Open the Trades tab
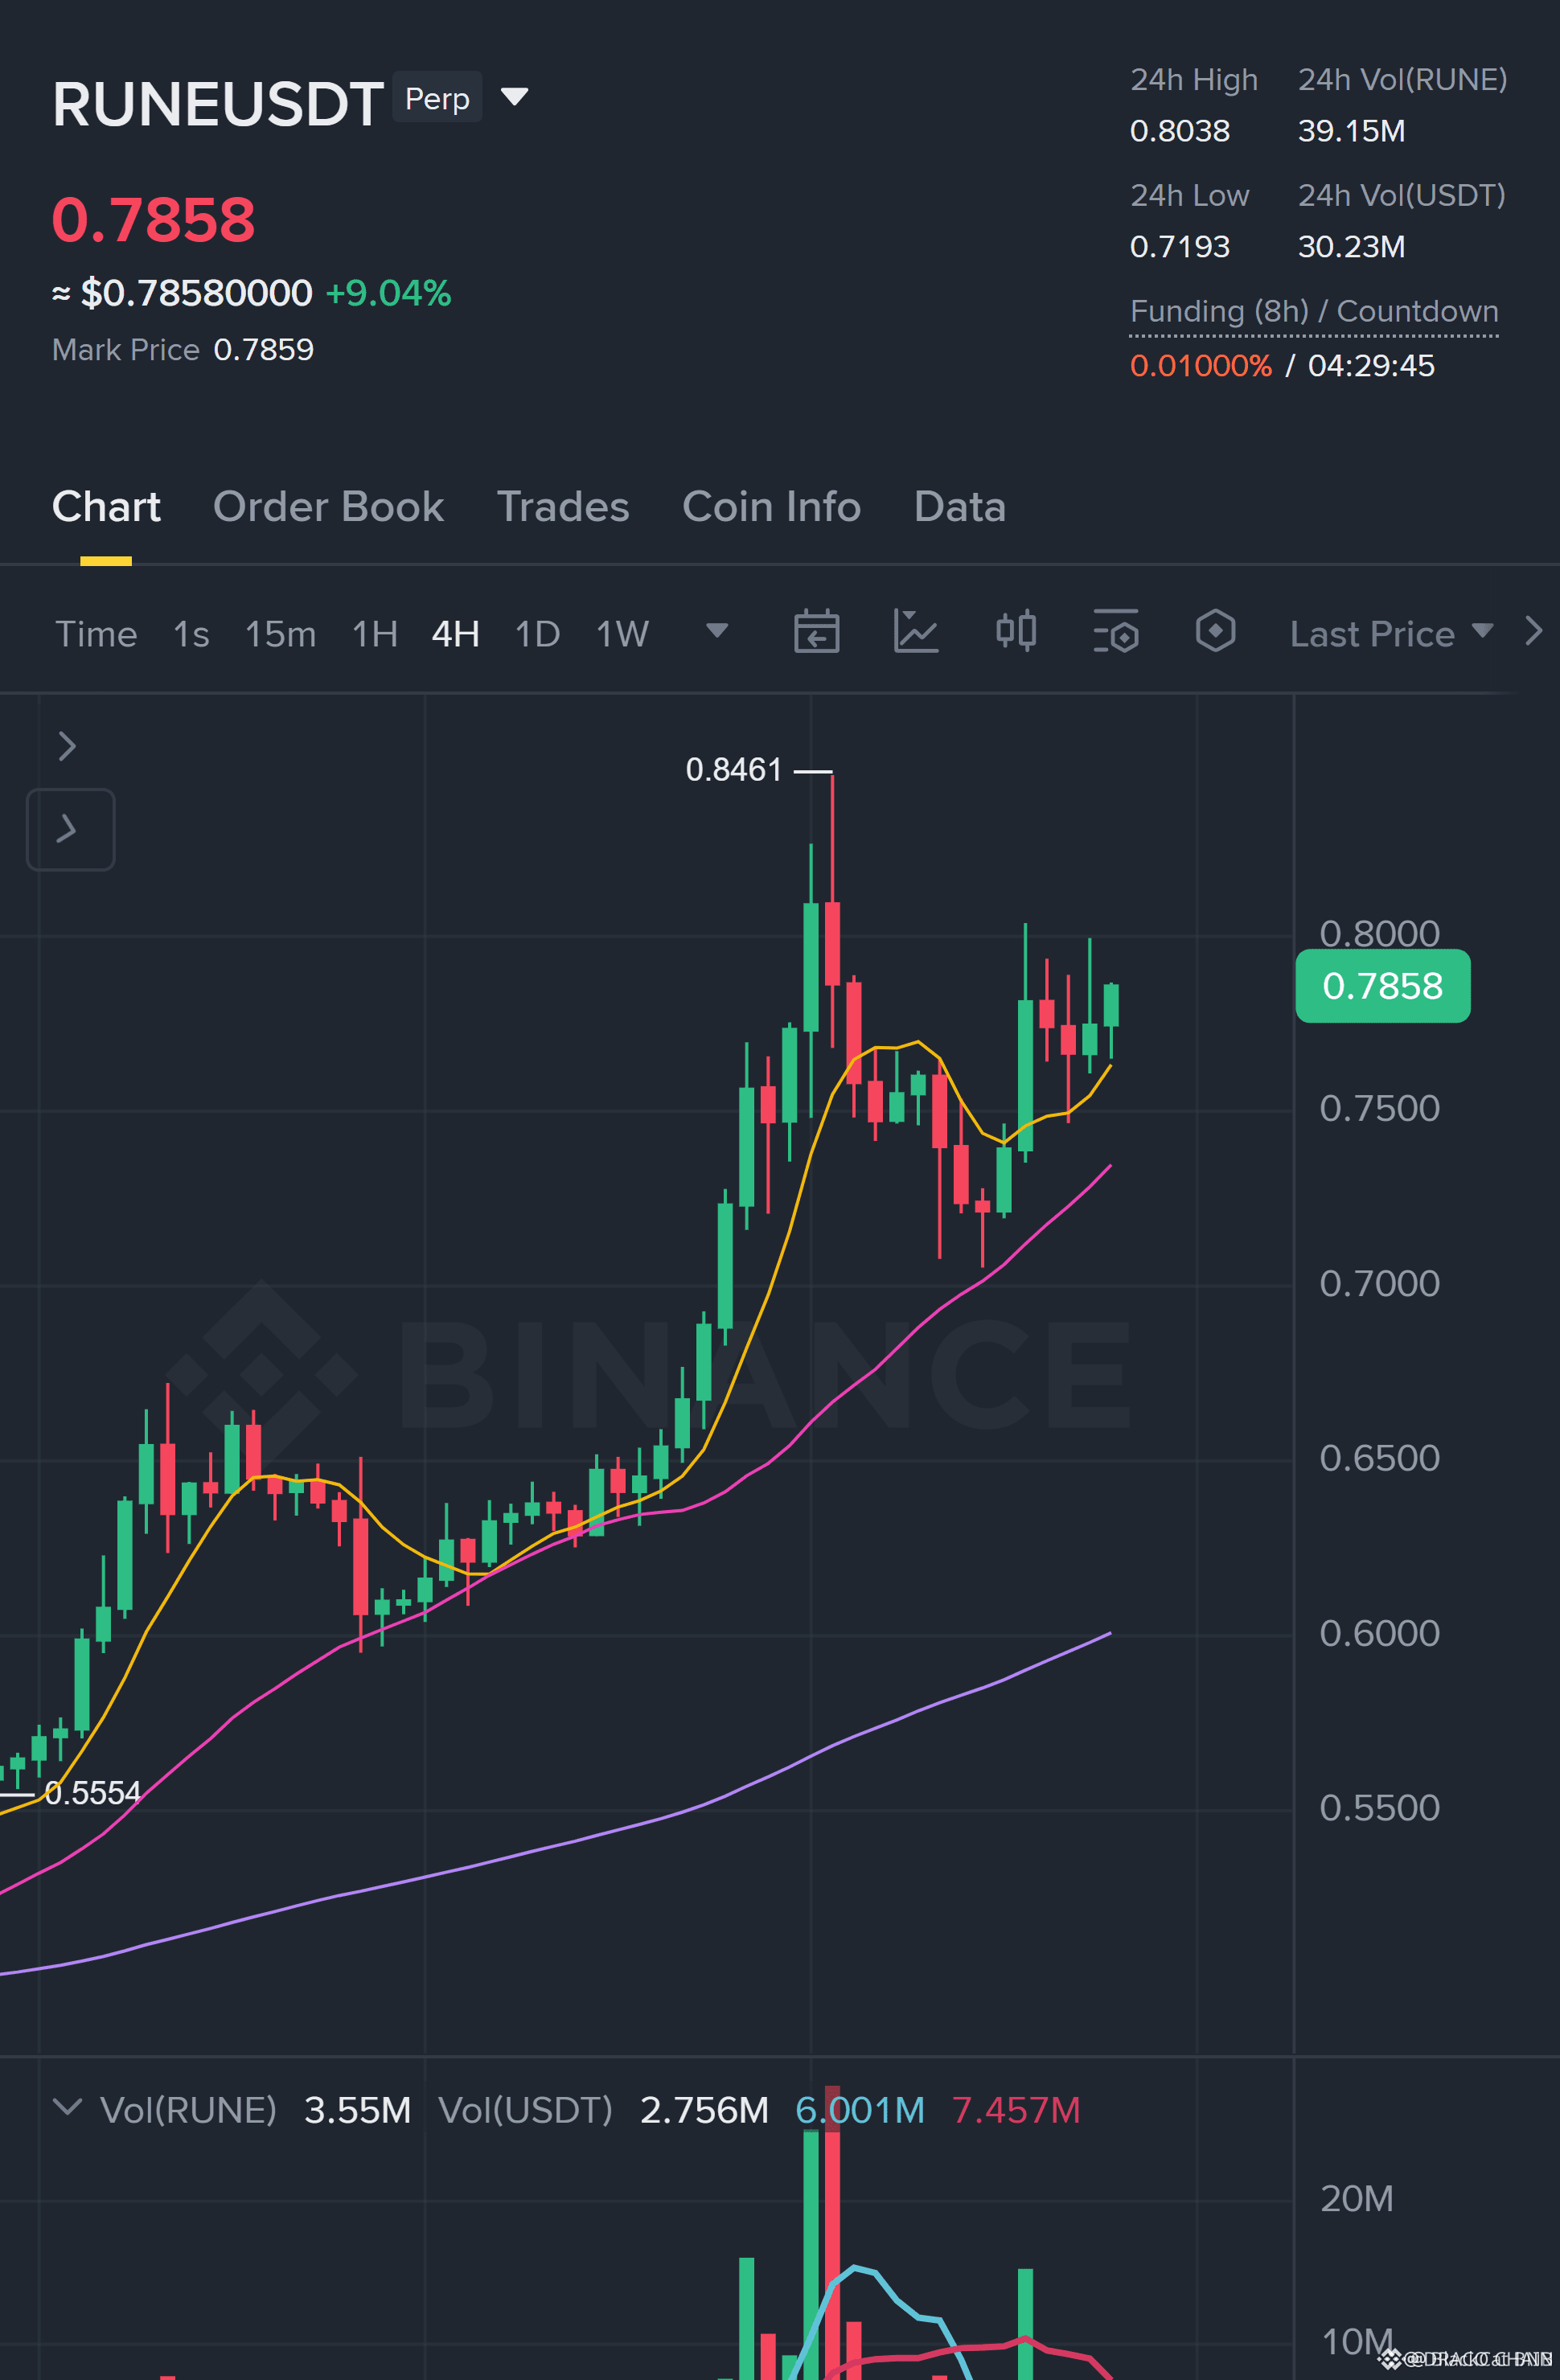The width and height of the screenshot is (1560, 2380). coord(563,507)
